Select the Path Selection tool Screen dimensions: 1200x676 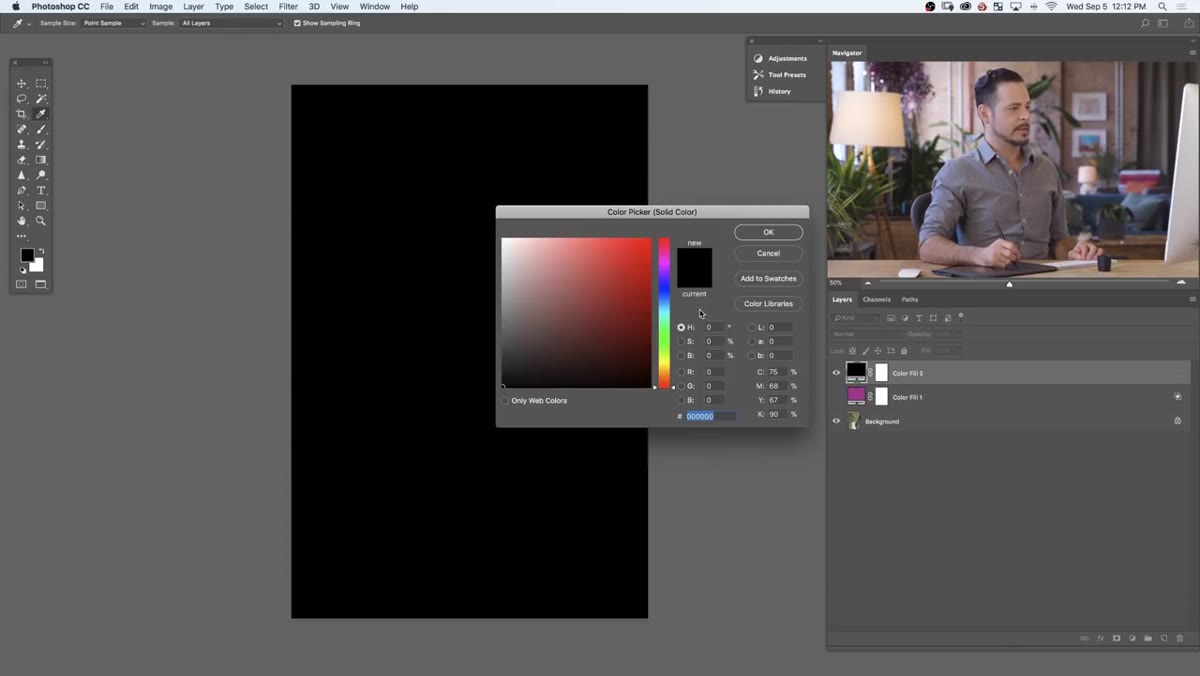point(21,206)
